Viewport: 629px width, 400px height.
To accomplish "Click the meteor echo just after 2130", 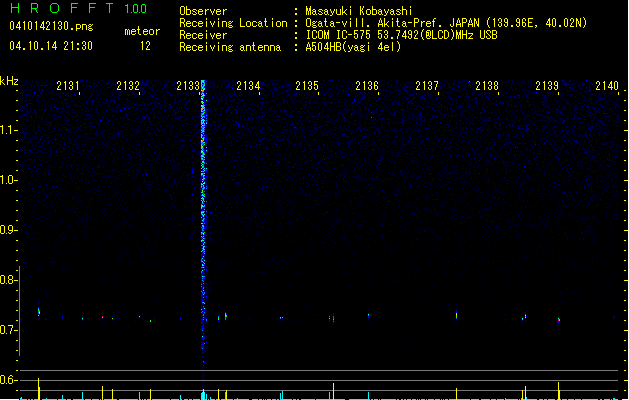I will [39, 311].
